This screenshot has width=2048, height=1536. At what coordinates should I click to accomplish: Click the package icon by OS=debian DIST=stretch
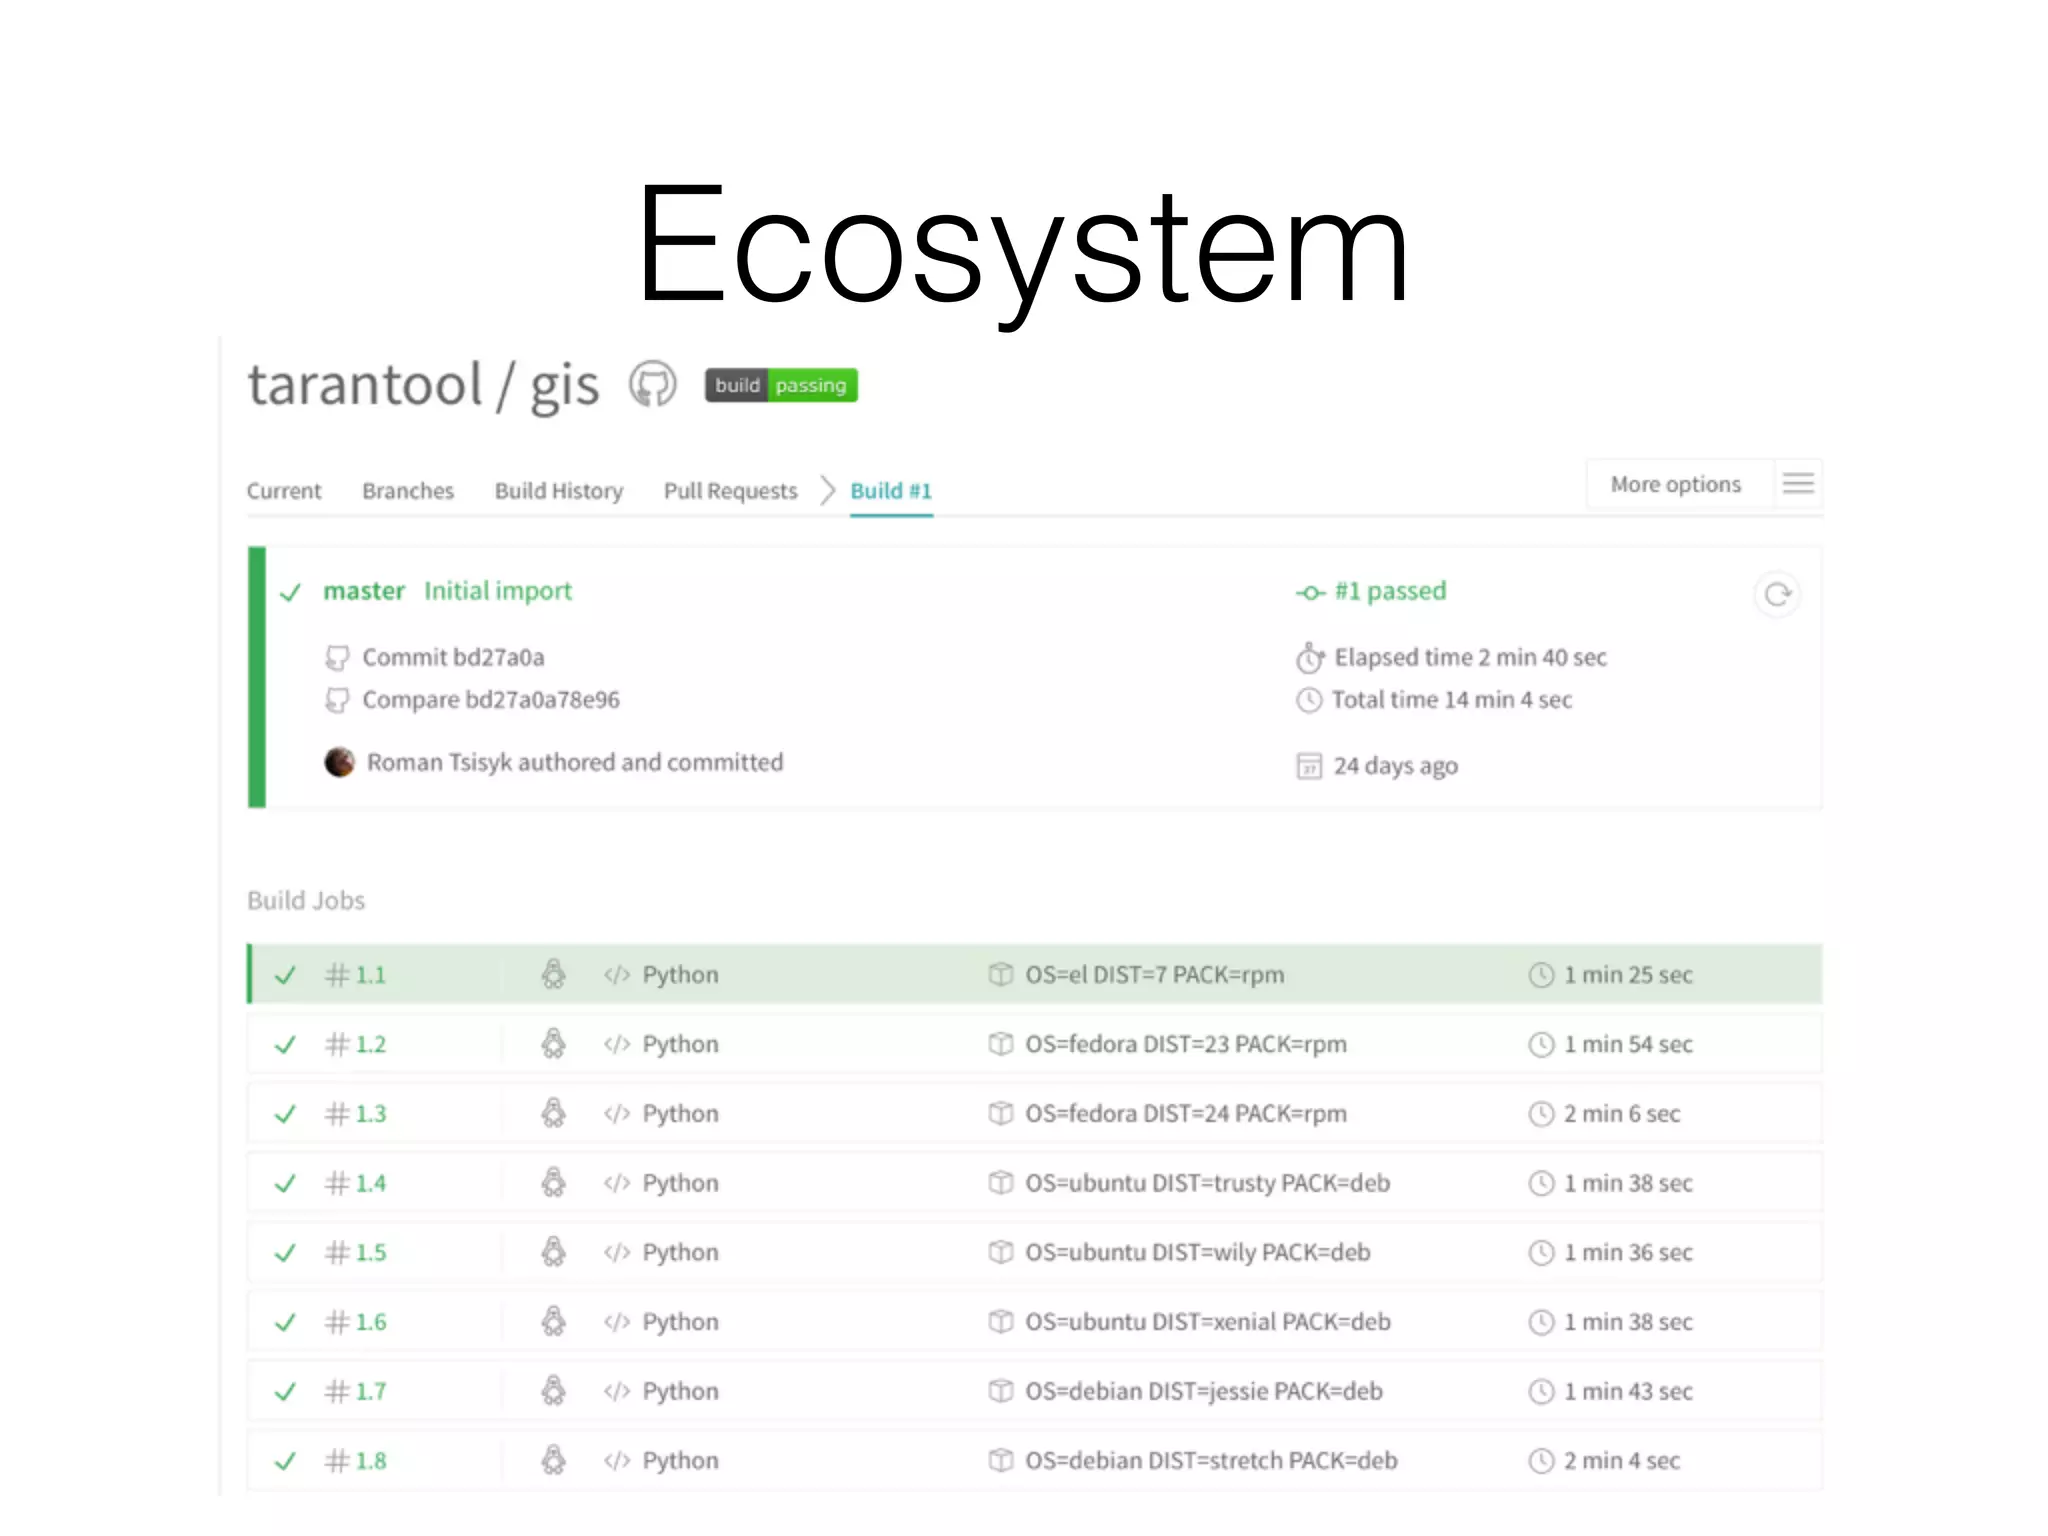coord(1000,1461)
